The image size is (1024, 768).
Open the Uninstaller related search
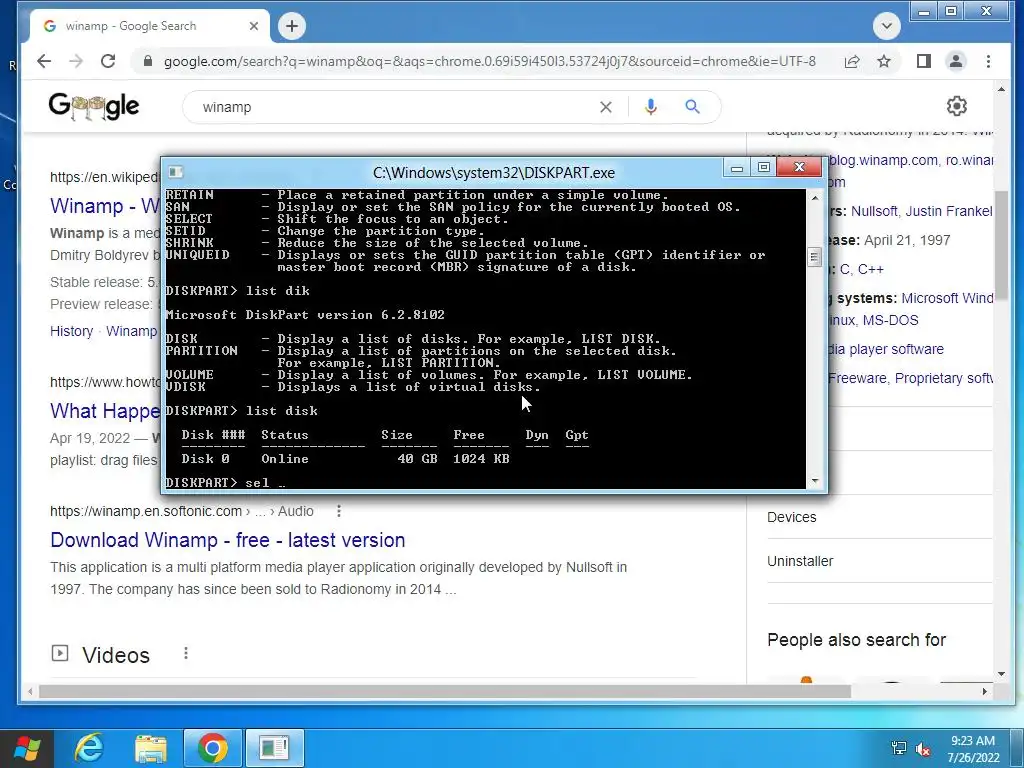tap(800, 561)
